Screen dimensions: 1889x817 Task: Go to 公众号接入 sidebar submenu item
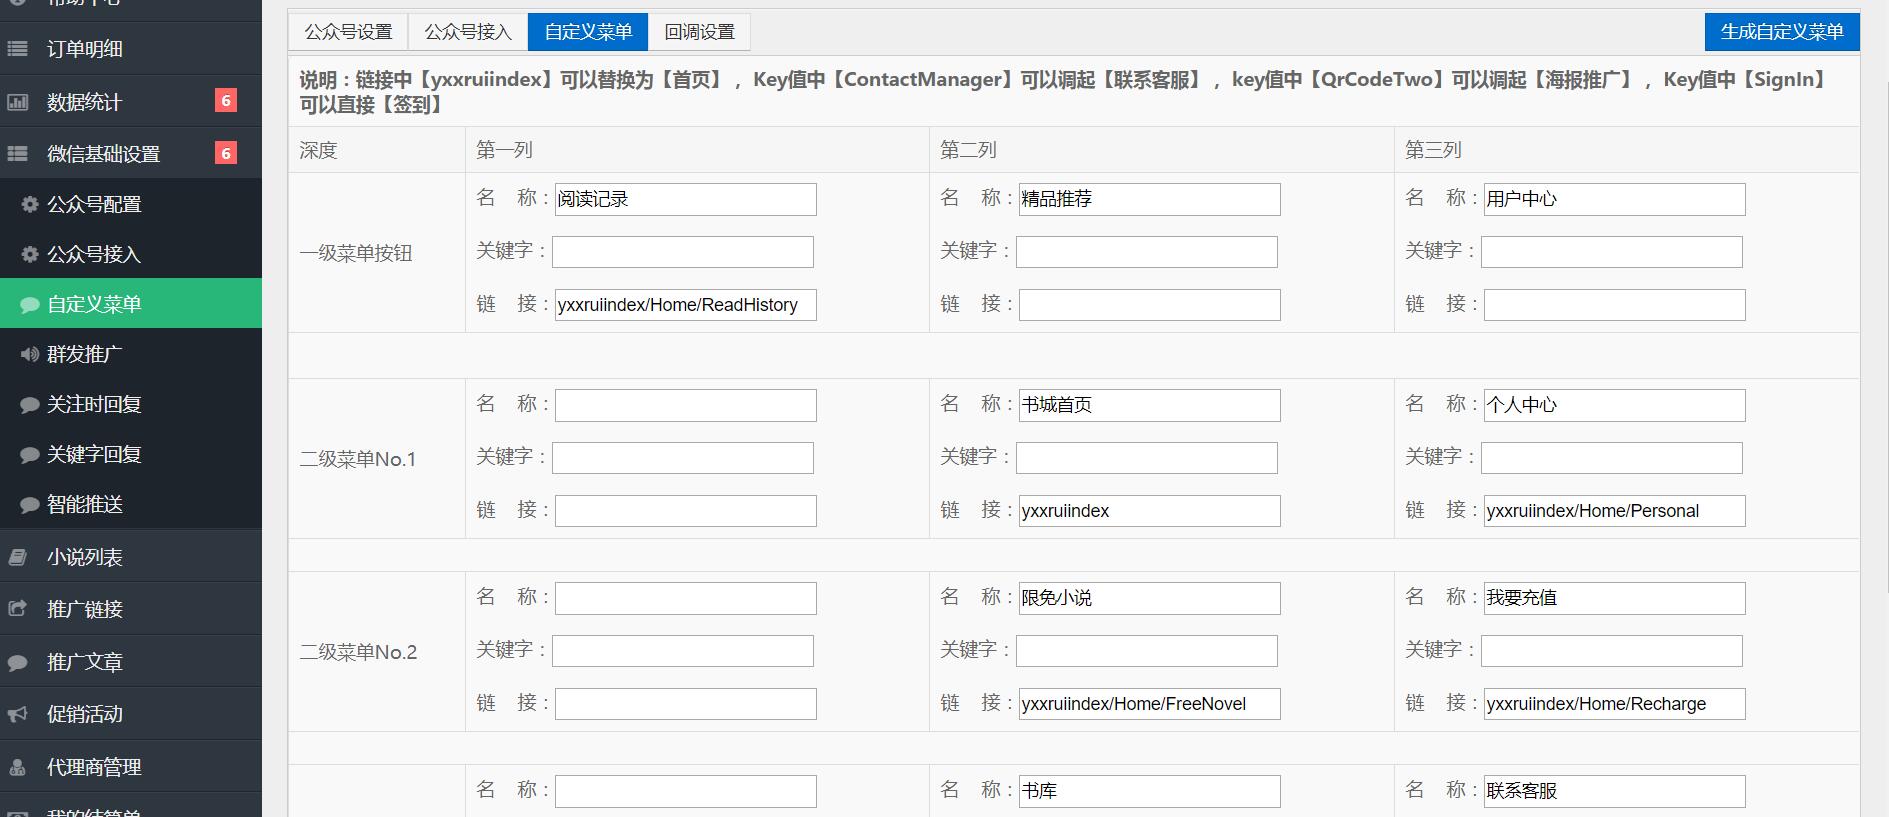coord(131,254)
